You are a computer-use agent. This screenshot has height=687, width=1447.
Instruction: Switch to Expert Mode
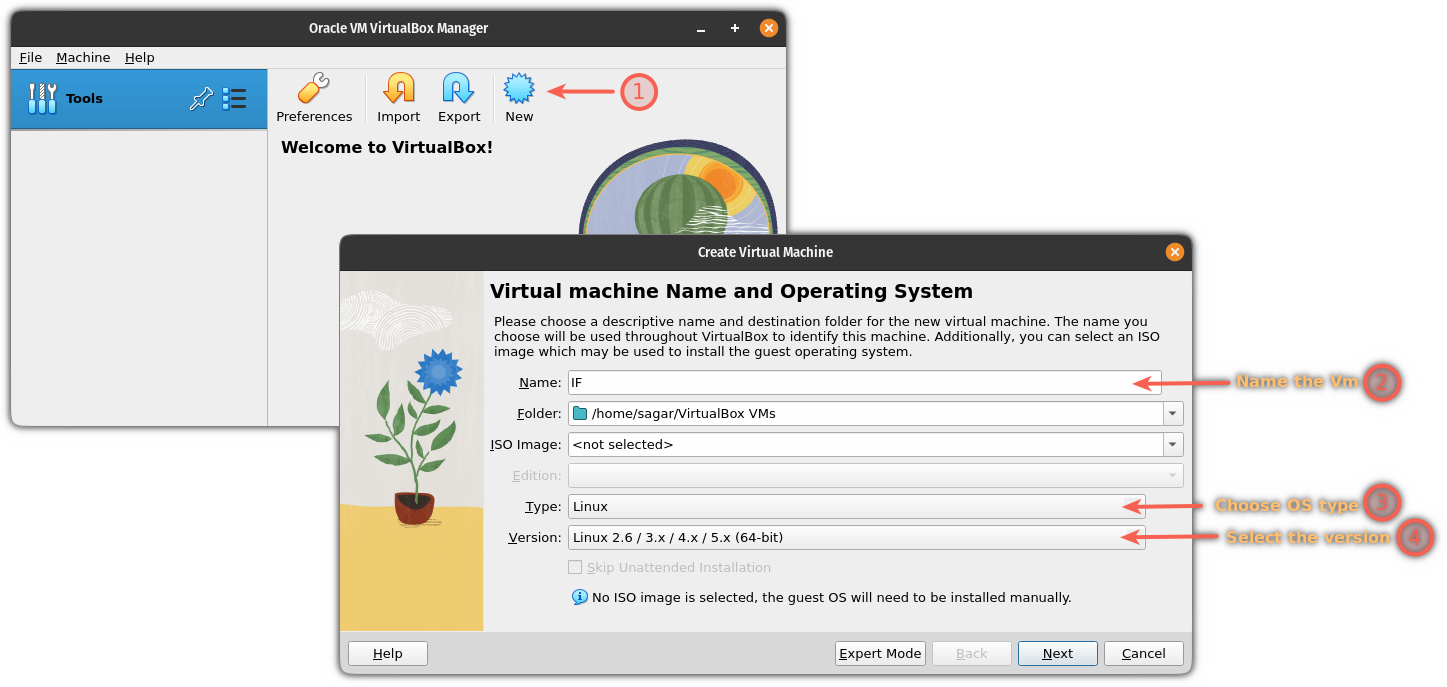coord(880,653)
